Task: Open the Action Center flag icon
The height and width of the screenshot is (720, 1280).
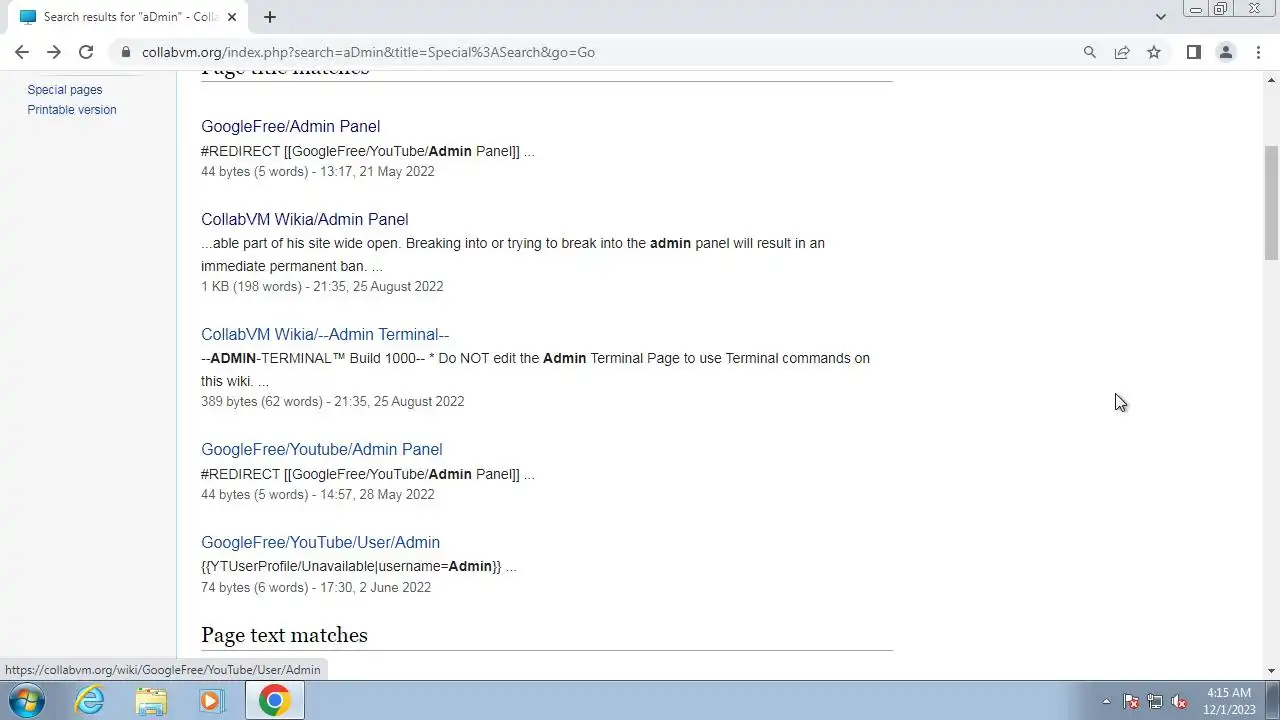Action: click(x=1131, y=701)
